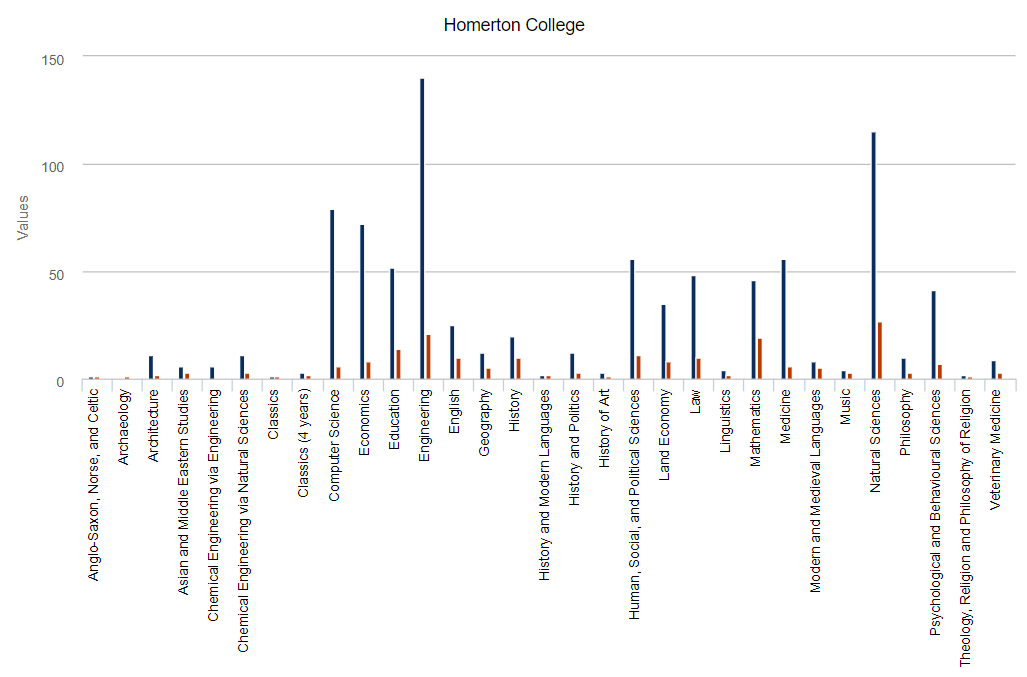1027x677 pixels.
Task: Click the orange Natural Sciences bar
Action: (880, 350)
